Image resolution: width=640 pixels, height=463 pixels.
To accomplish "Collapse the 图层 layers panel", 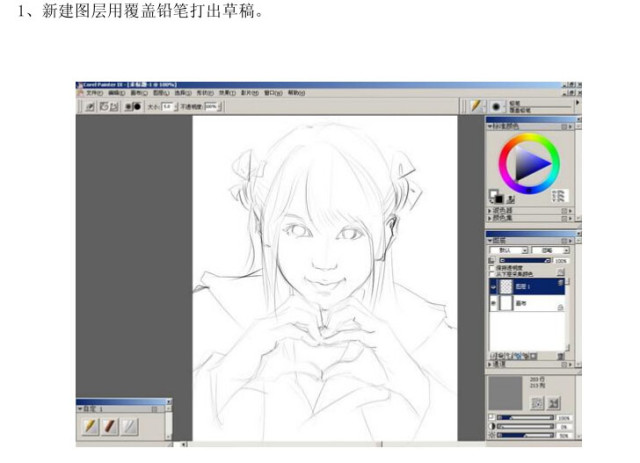I will pyautogui.click(x=490, y=241).
